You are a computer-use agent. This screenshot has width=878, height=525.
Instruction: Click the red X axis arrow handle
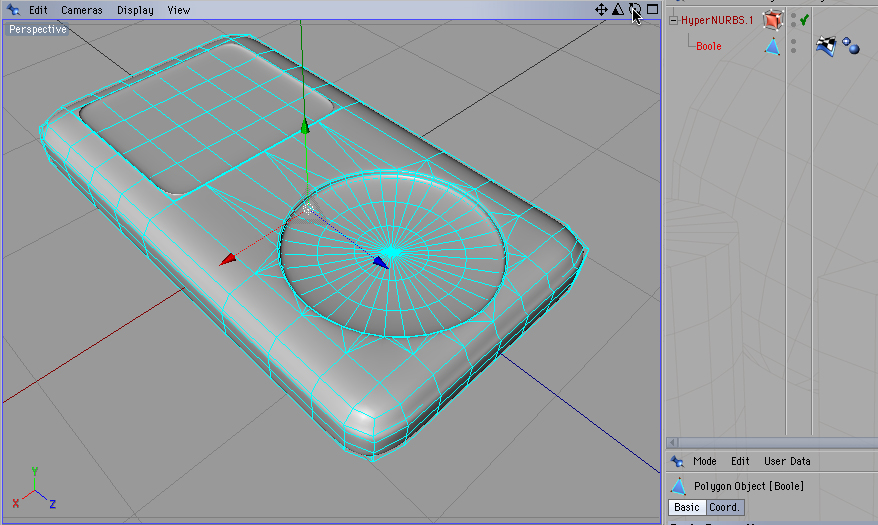click(x=228, y=259)
